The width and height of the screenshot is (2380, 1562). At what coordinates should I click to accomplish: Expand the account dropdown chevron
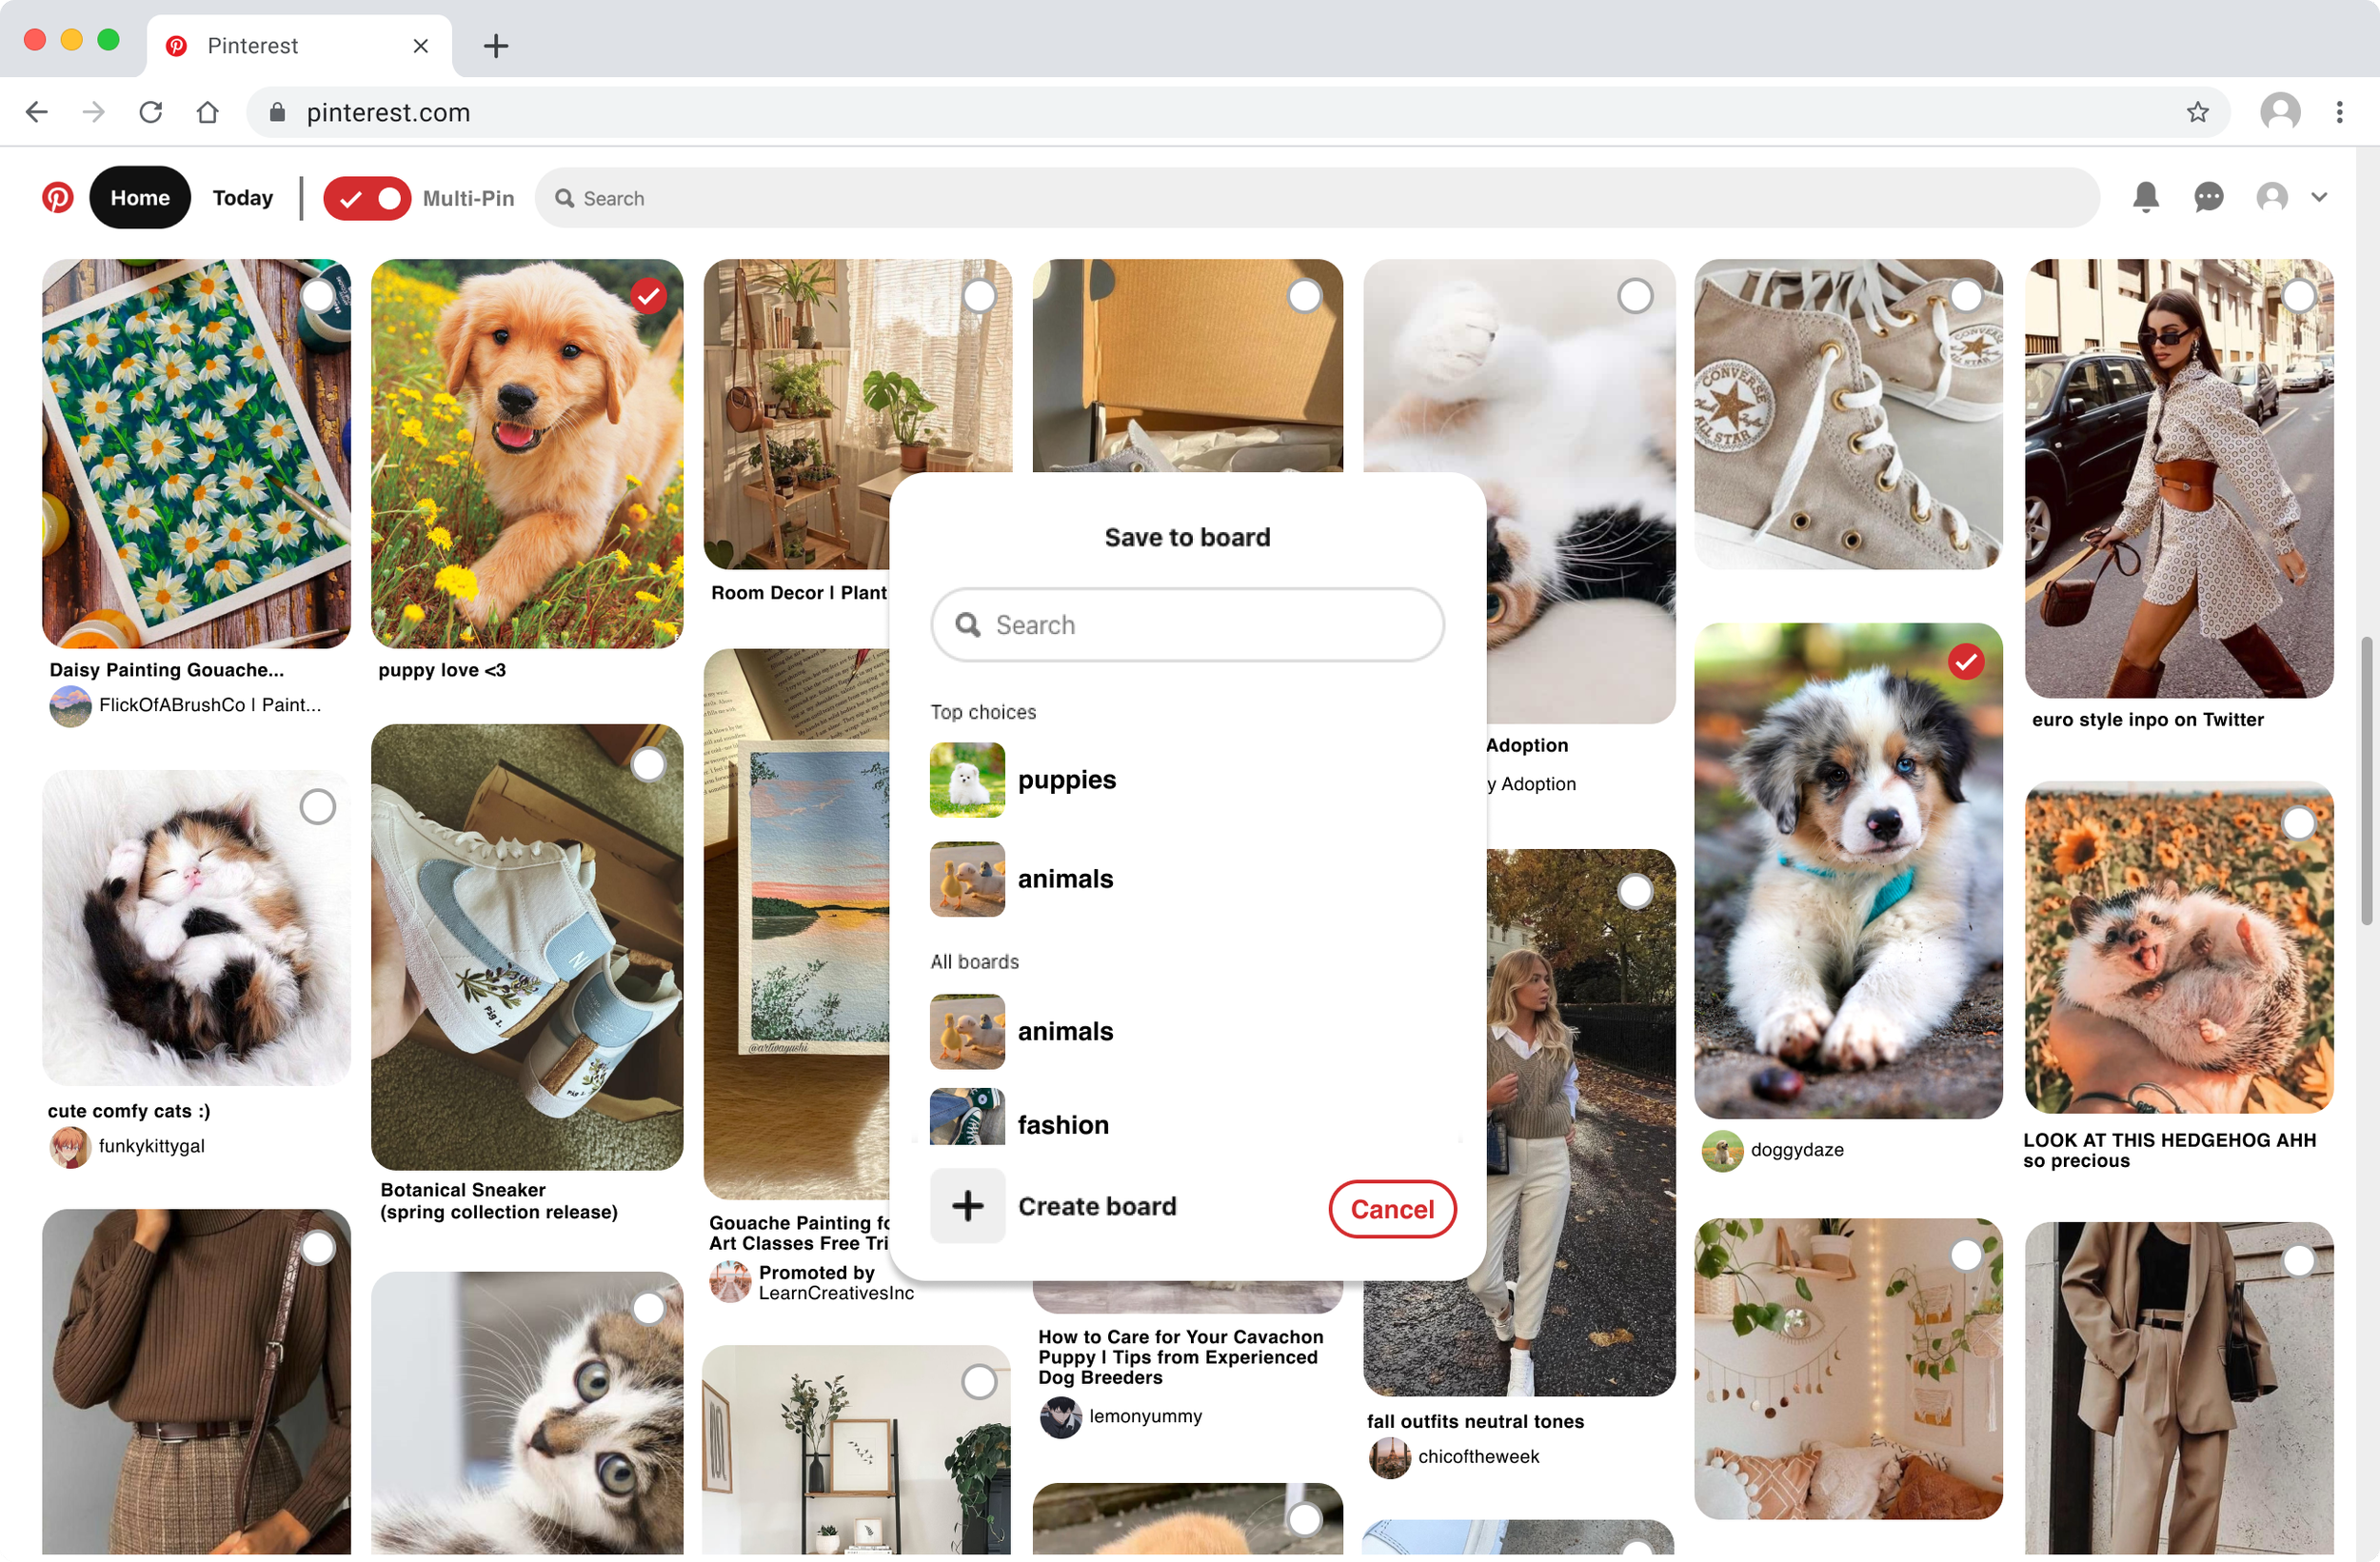tap(2319, 198)
